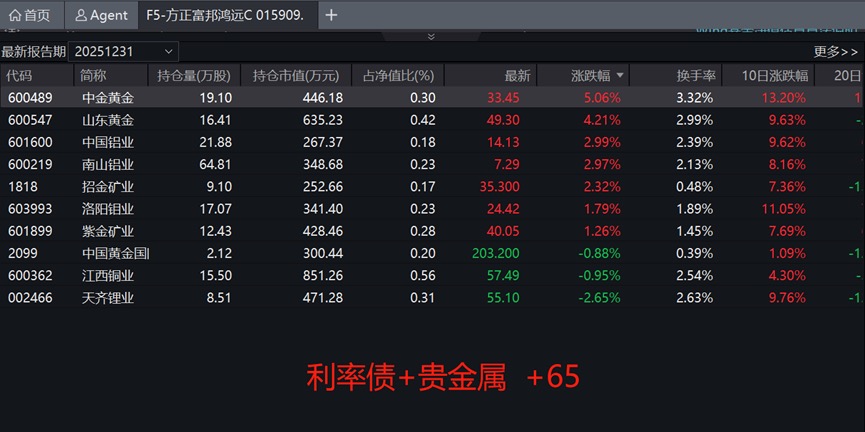
Task: Sort by 10日涨跌幅 column header
Action: [x=768, y=76]
